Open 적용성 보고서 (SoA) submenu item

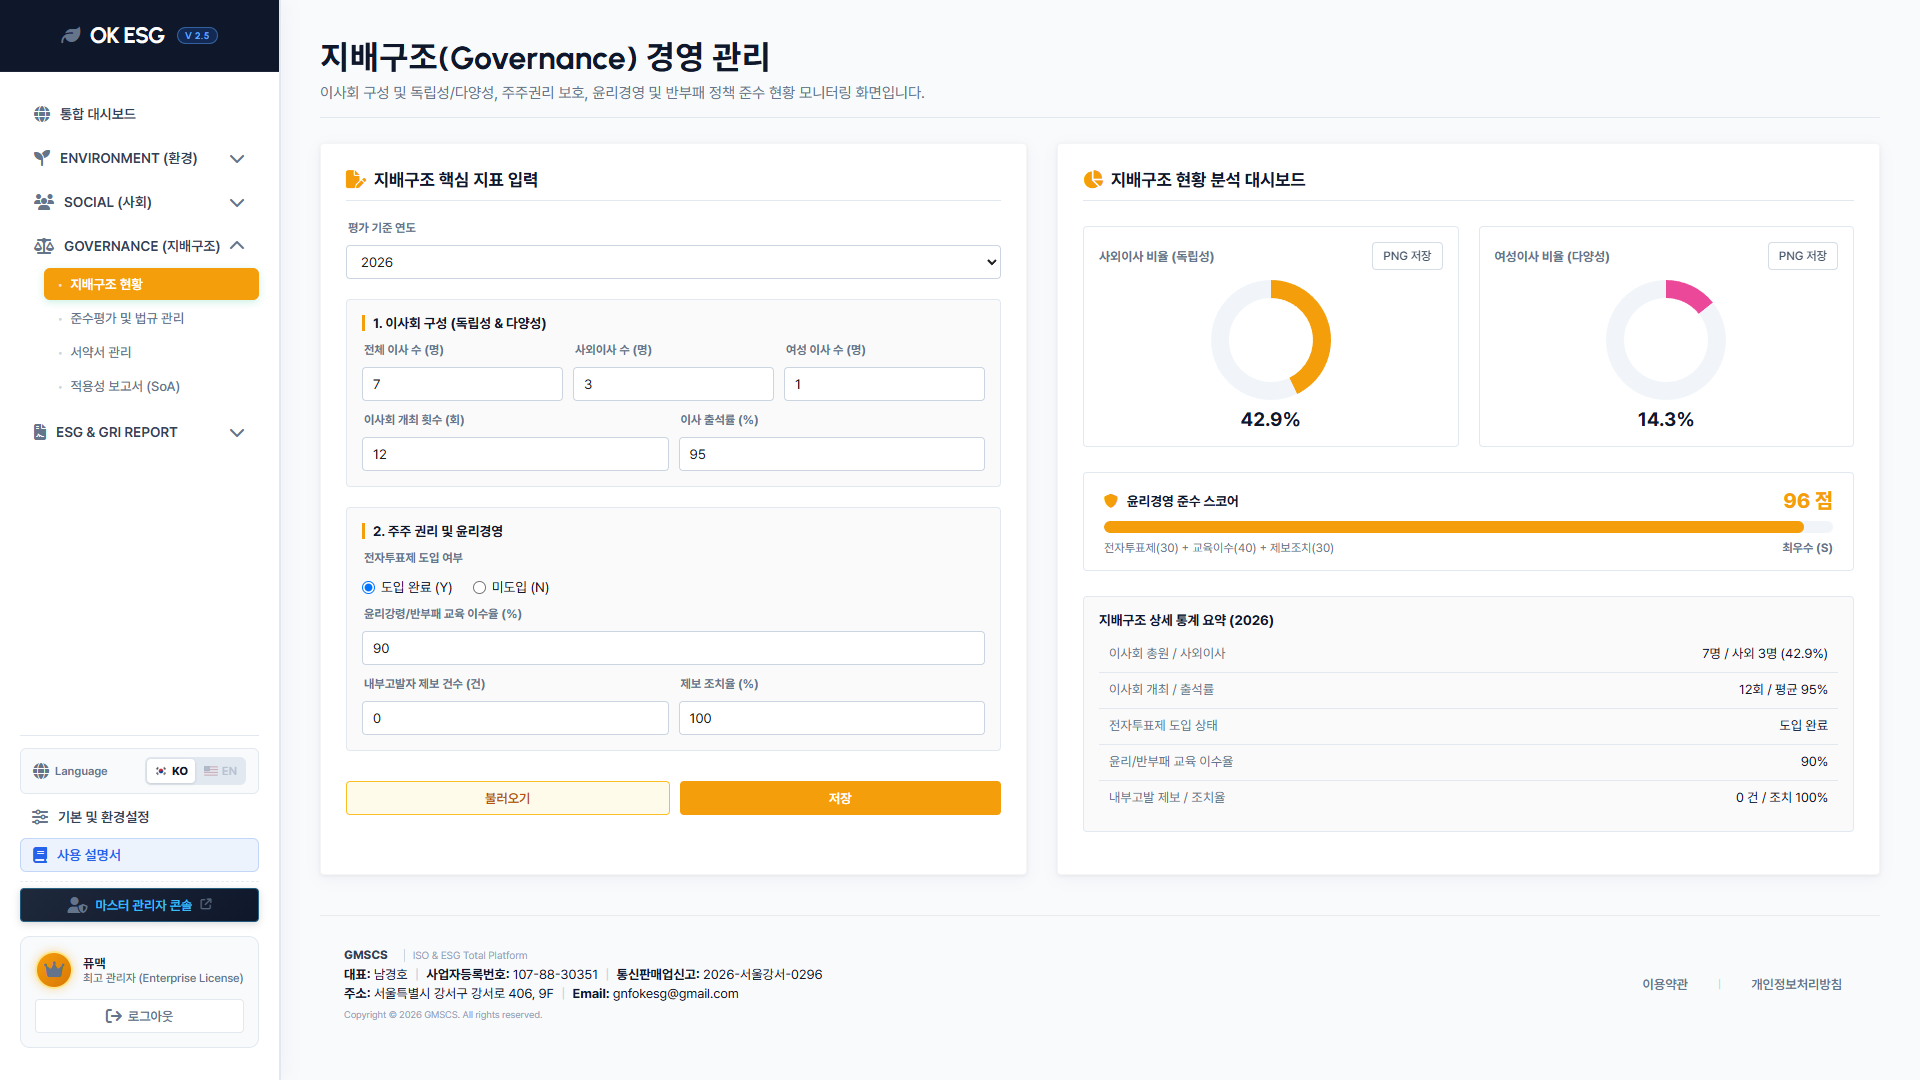(151, 386)
